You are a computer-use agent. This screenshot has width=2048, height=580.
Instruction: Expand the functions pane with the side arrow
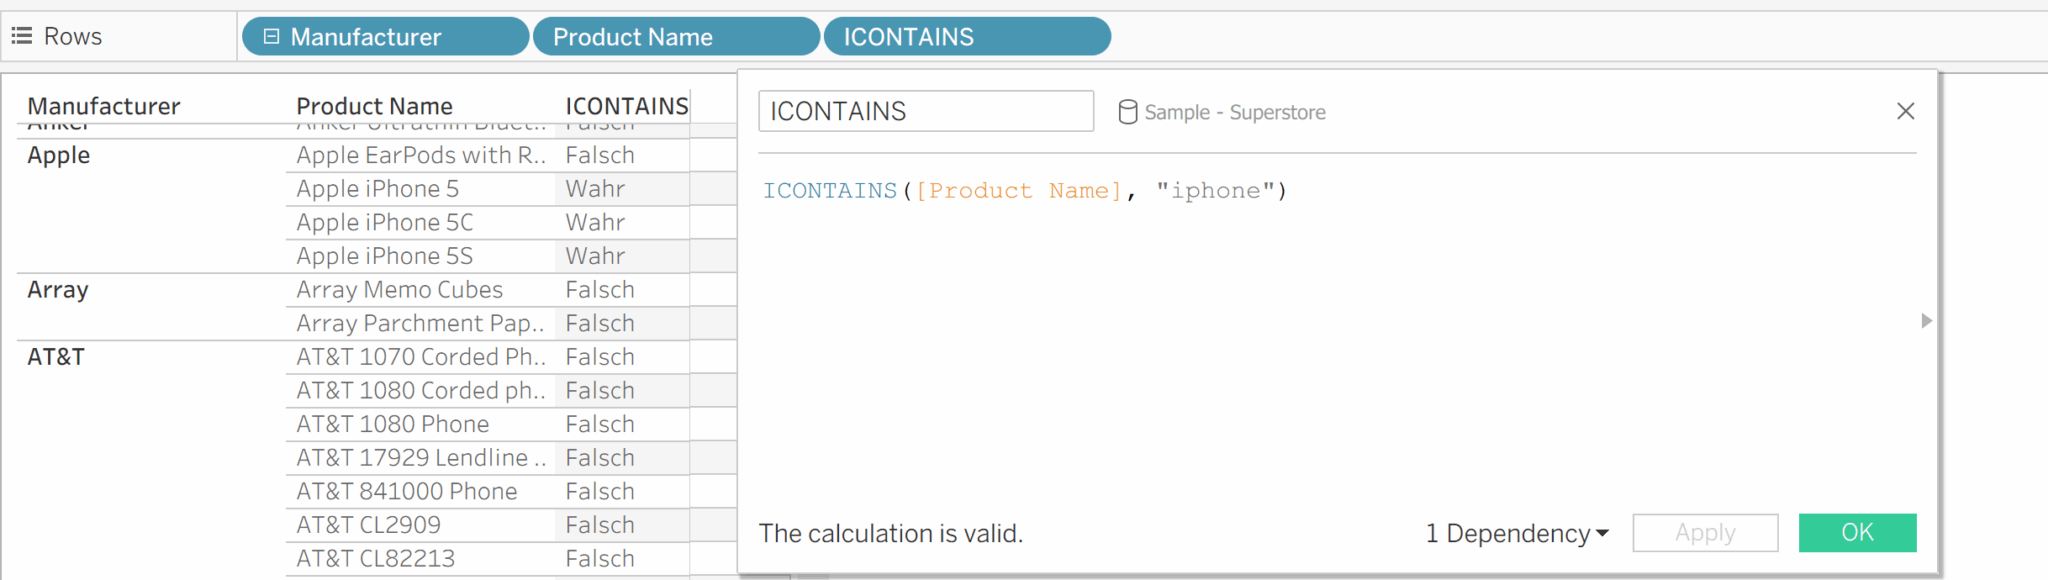1926,322
